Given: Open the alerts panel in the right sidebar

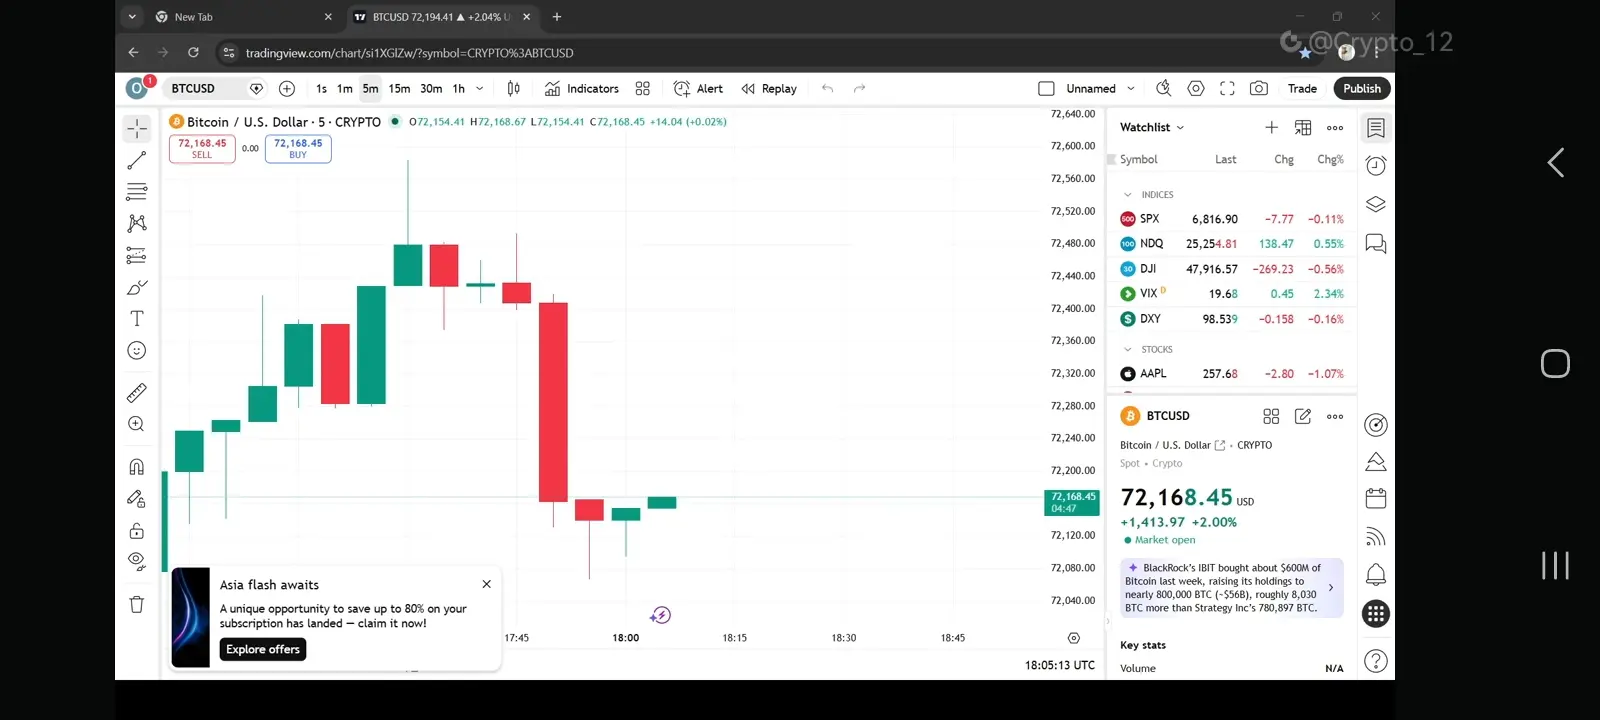Looking at the screenshot, I should 1376,166.
